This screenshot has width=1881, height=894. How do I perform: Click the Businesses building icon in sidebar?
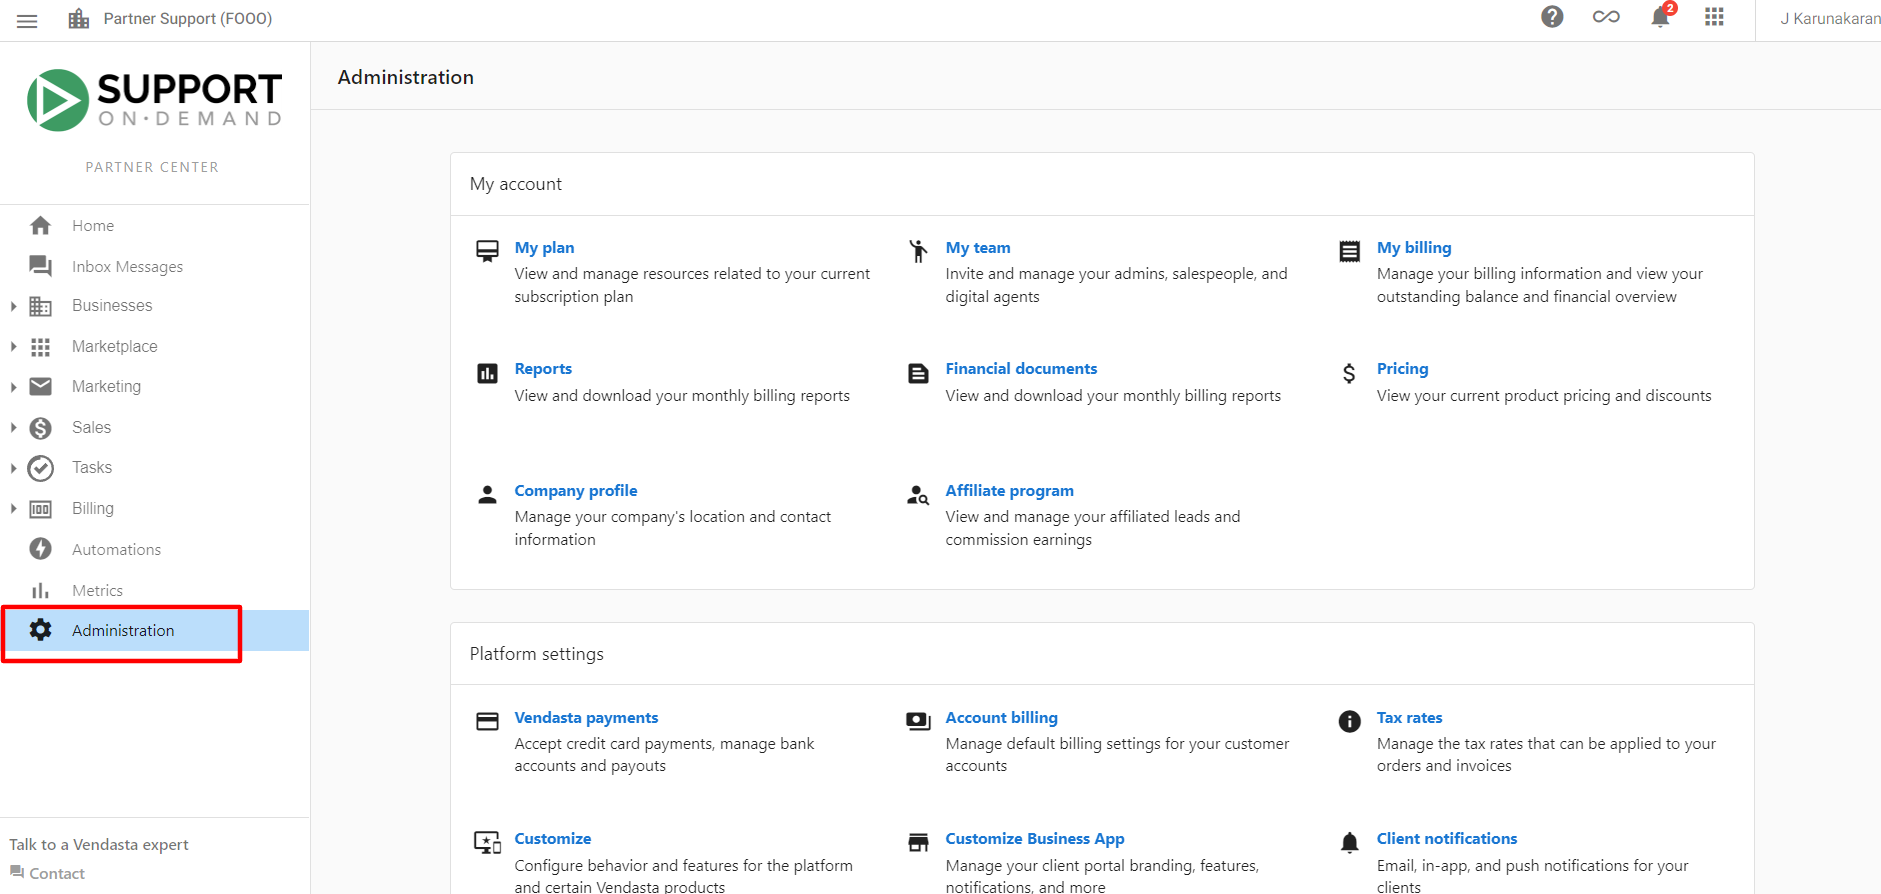point(40,306)
